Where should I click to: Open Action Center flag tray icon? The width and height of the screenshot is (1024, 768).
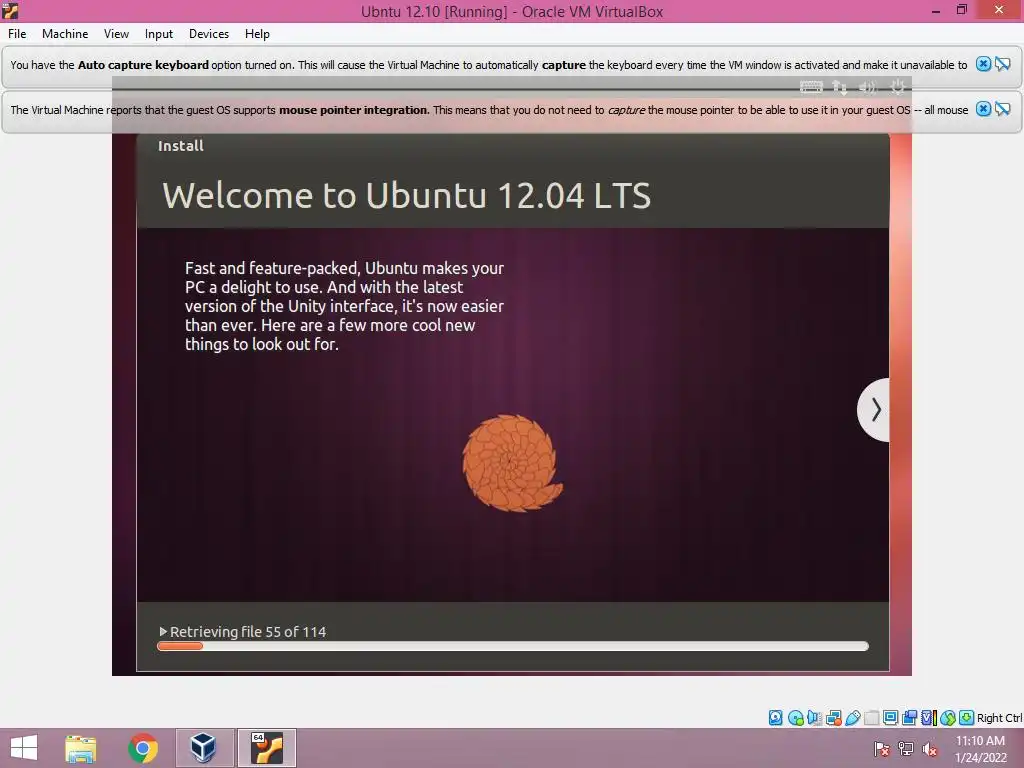[882, 749]
